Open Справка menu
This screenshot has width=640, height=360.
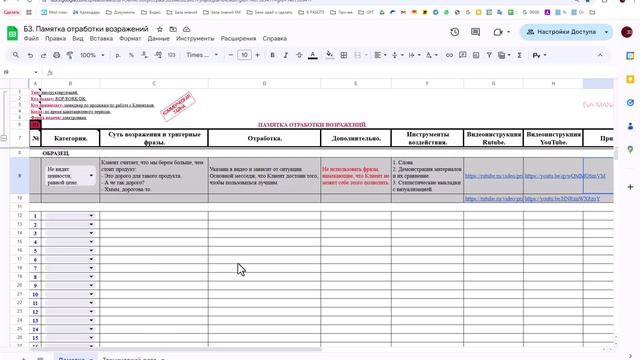pos(274,38)
